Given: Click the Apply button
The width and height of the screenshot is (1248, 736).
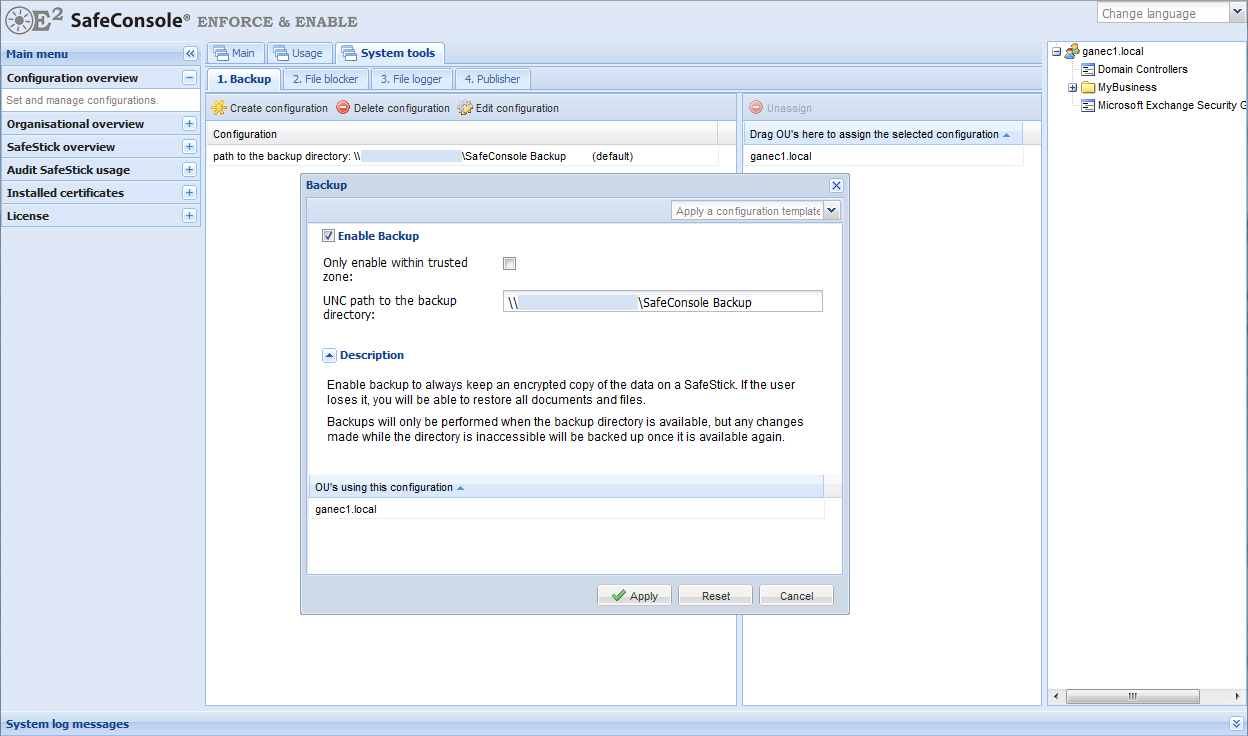Looking at the screenshot, I should (x=634, y=596).
